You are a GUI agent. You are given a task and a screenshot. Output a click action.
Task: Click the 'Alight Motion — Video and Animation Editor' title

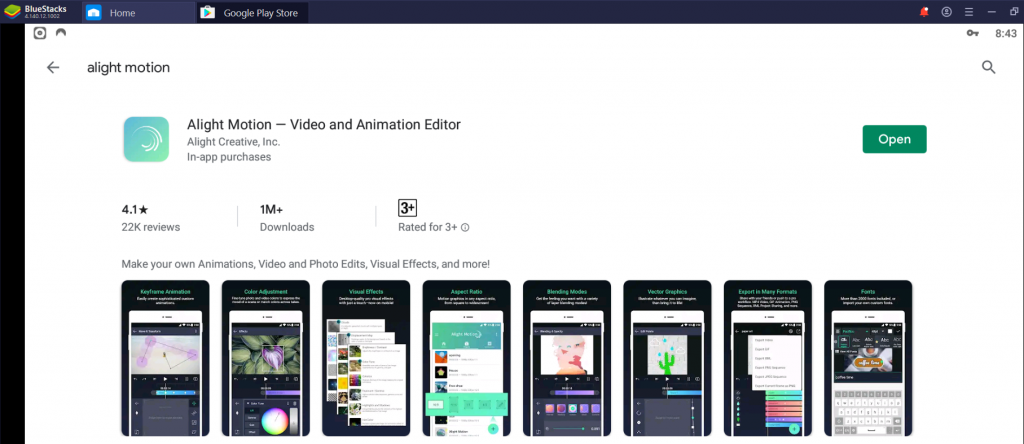324,124
